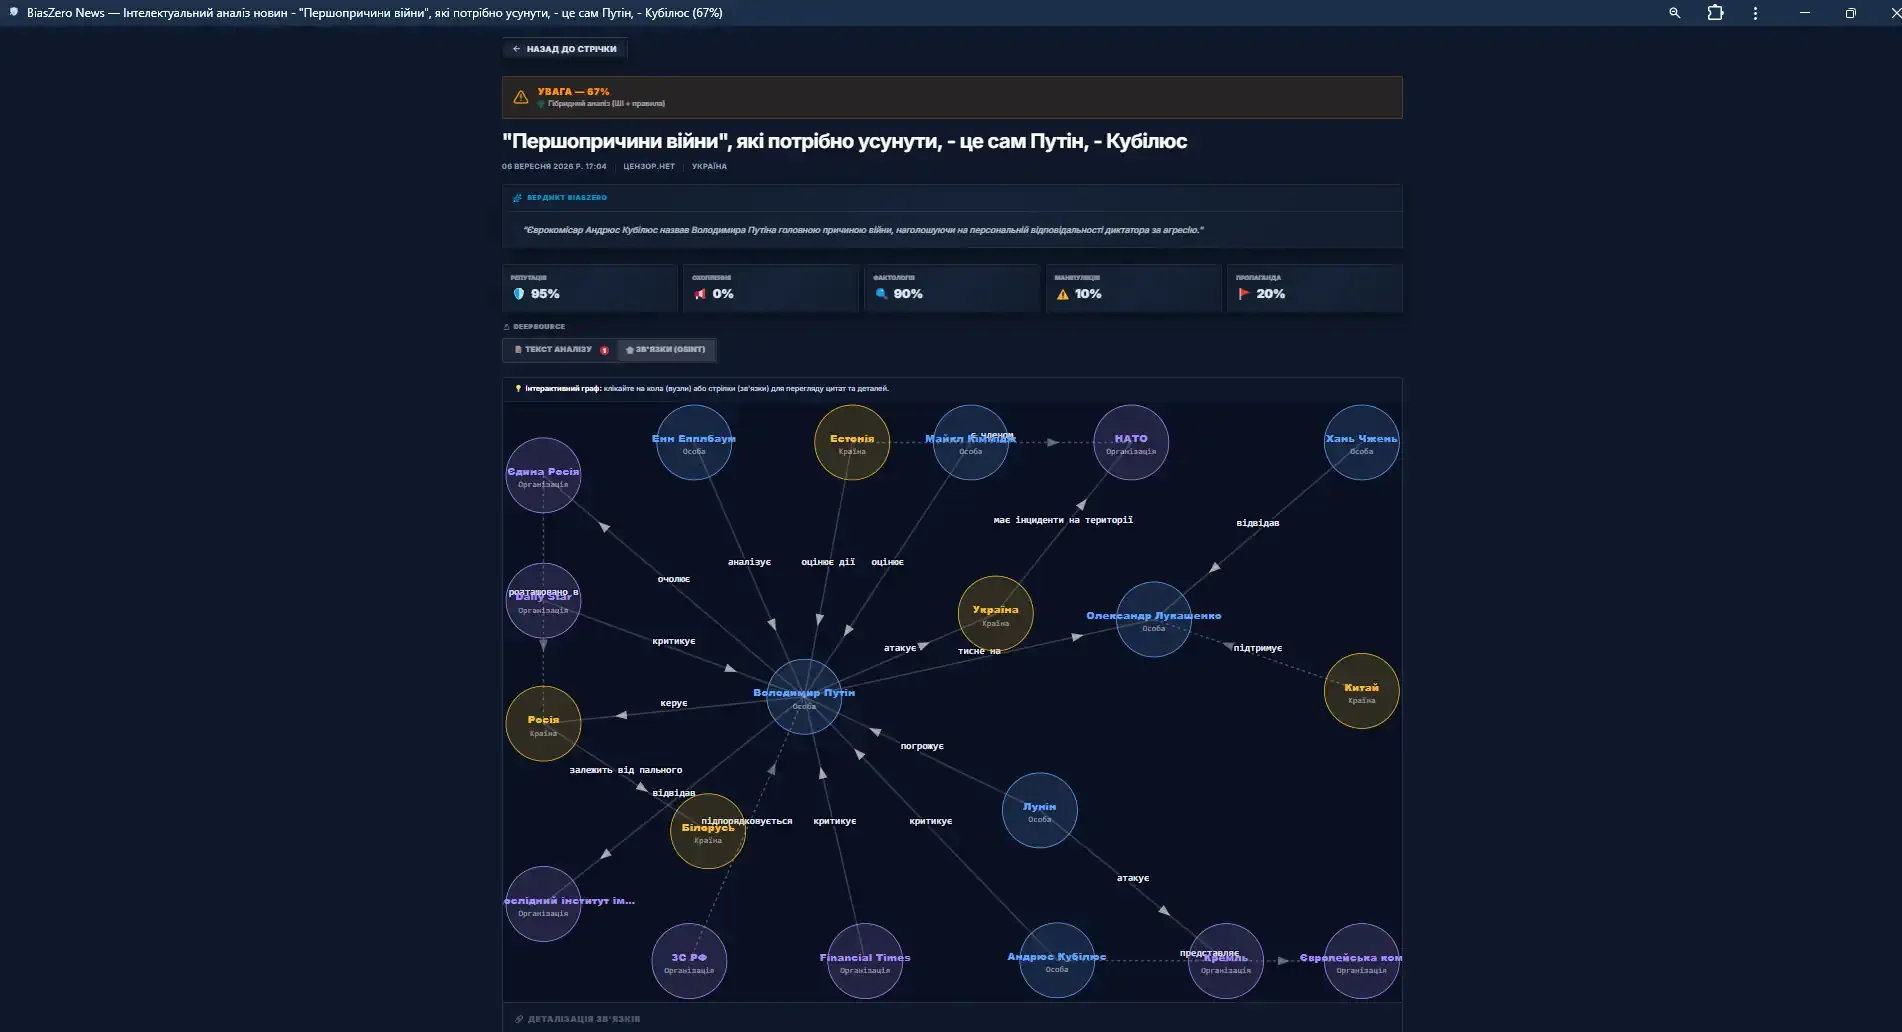Click the Олександр Лукашенко node
The image size is (1902, 1032).
1154,619
